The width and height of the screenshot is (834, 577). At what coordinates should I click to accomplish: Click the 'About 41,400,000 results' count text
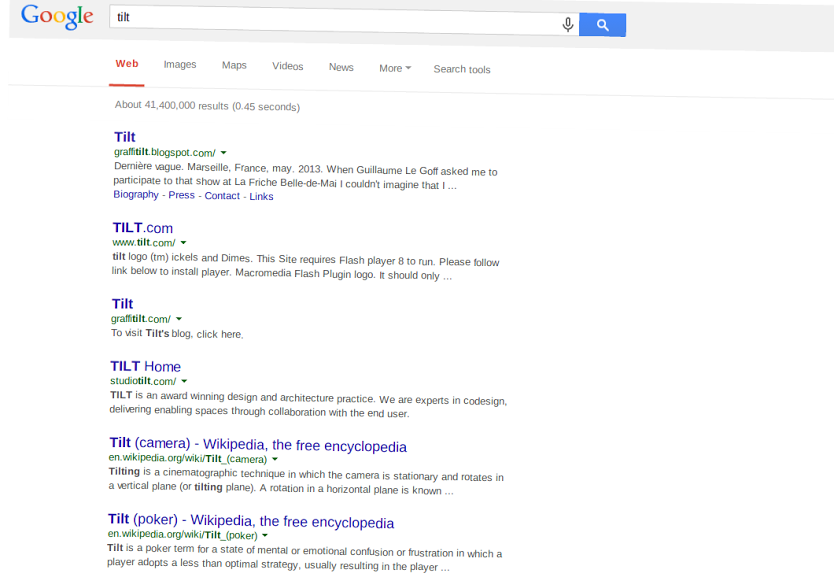pos(207,106)
